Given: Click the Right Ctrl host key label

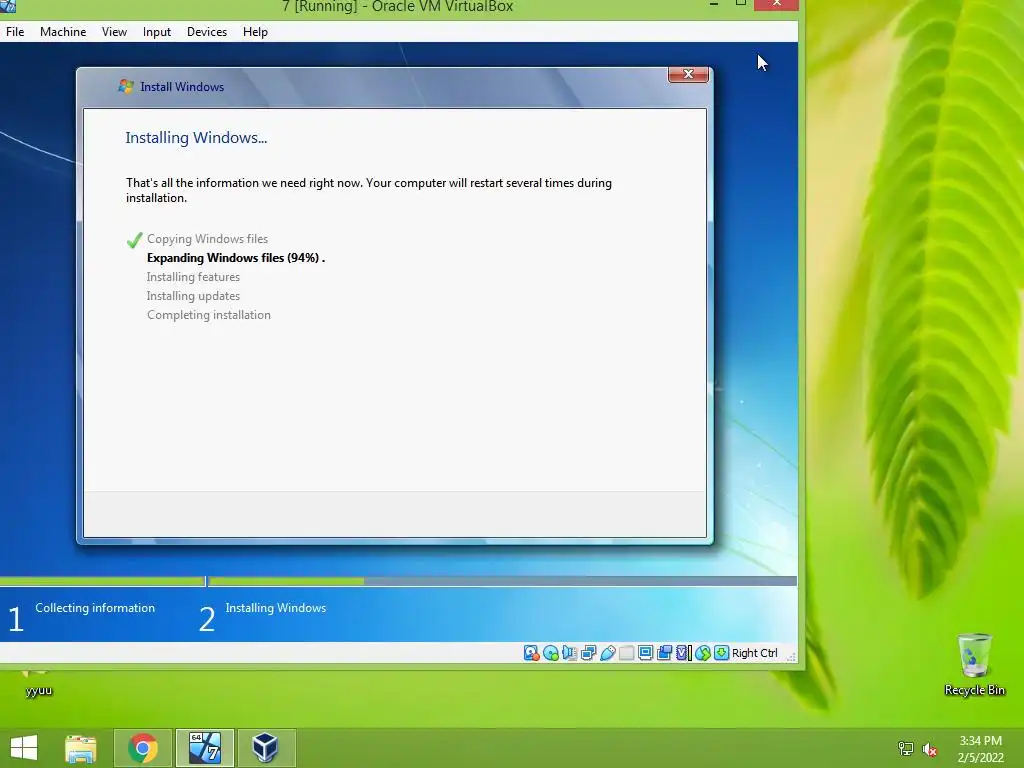Looking at the screenshot, I should pos(754,653).
